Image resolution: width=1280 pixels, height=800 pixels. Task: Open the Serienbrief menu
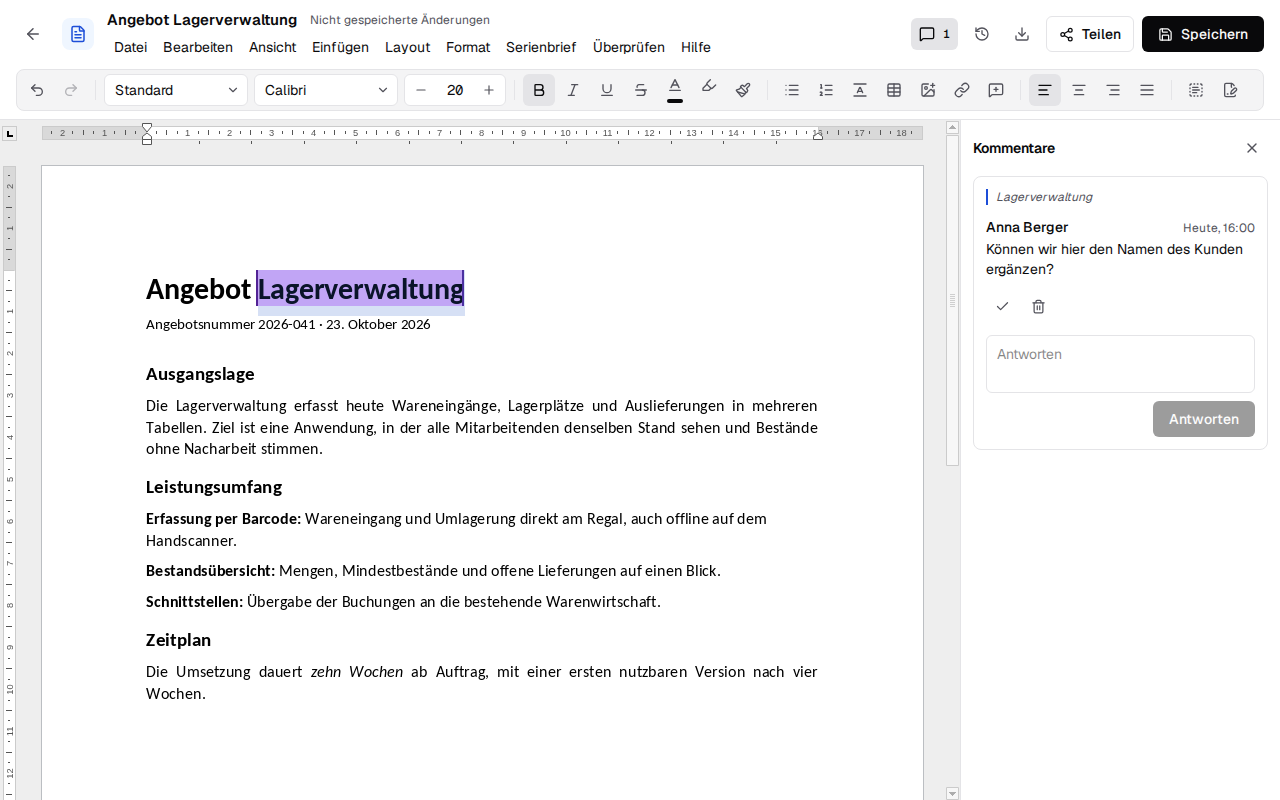541,47
